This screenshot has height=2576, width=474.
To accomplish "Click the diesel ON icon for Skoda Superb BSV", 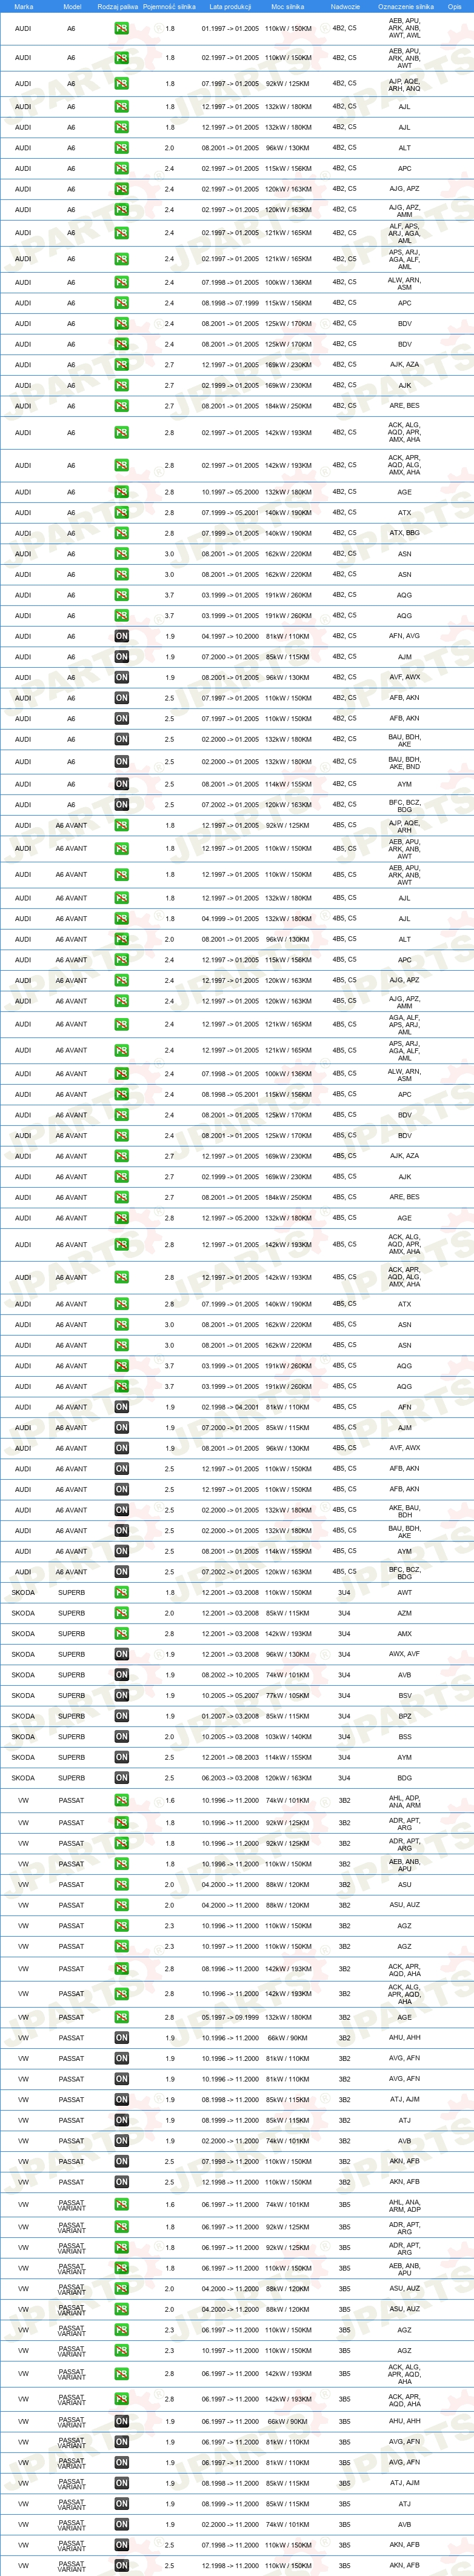I will pyautogui.click(x=121, y=1696).
